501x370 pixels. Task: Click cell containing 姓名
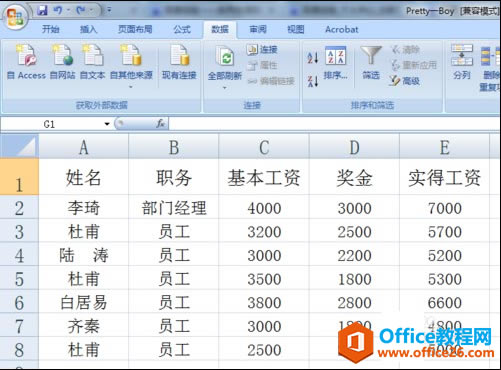click(x=84, y=177)
